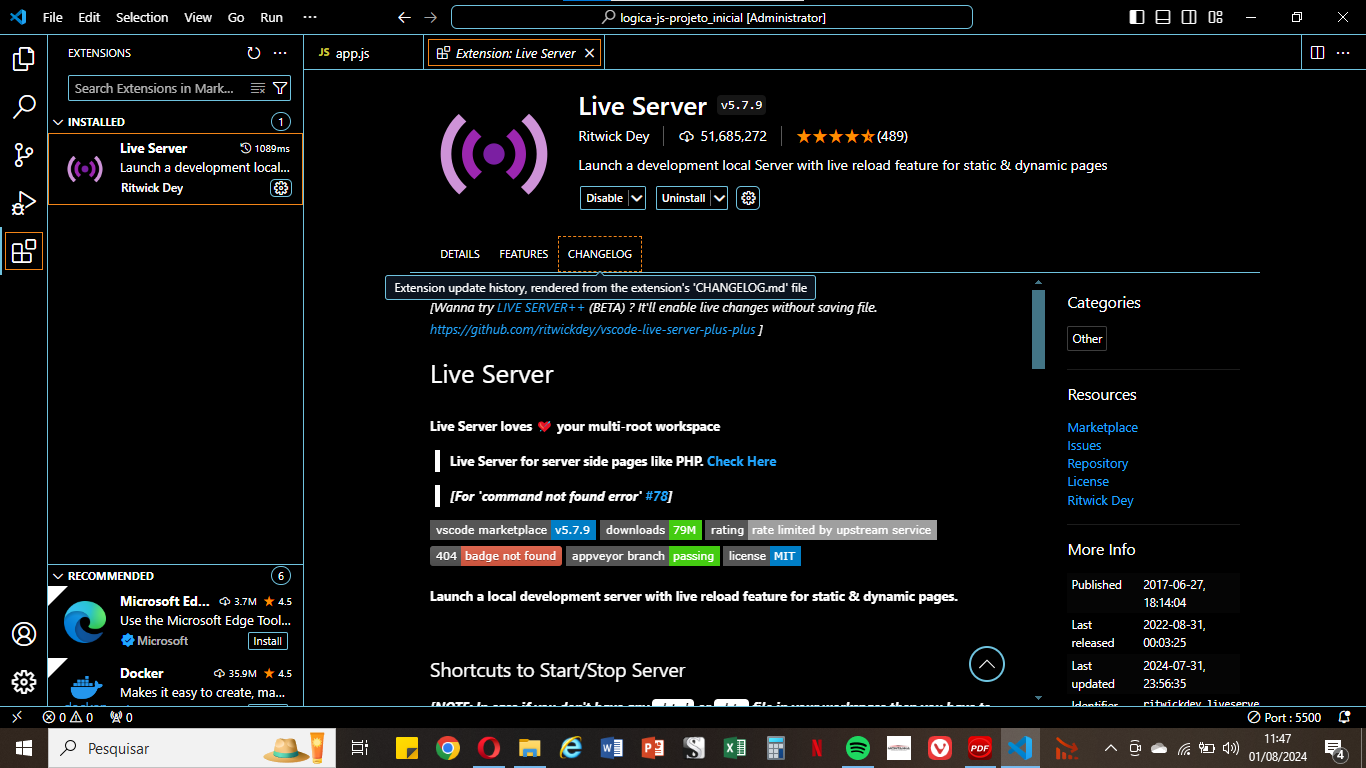Open the Selection menu

(x=142, y=17)
